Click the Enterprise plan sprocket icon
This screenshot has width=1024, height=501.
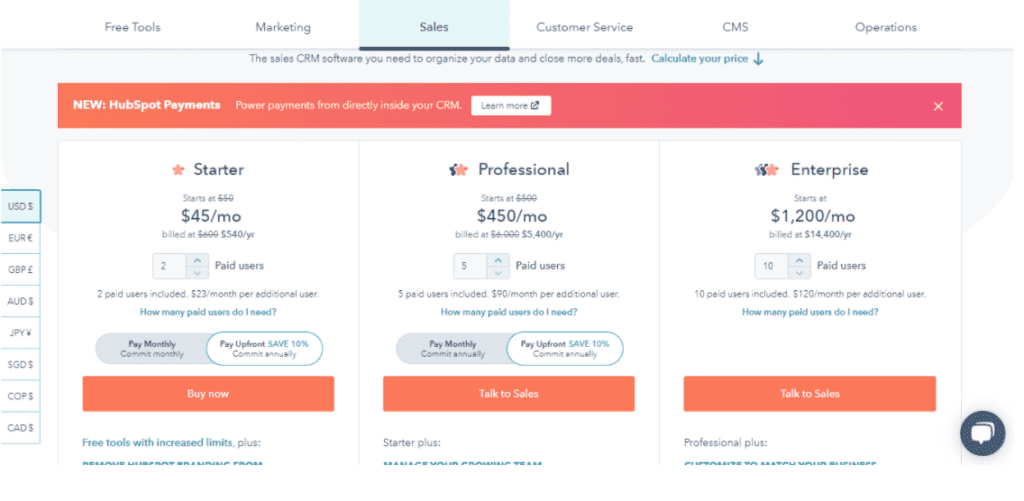point(767,170)
